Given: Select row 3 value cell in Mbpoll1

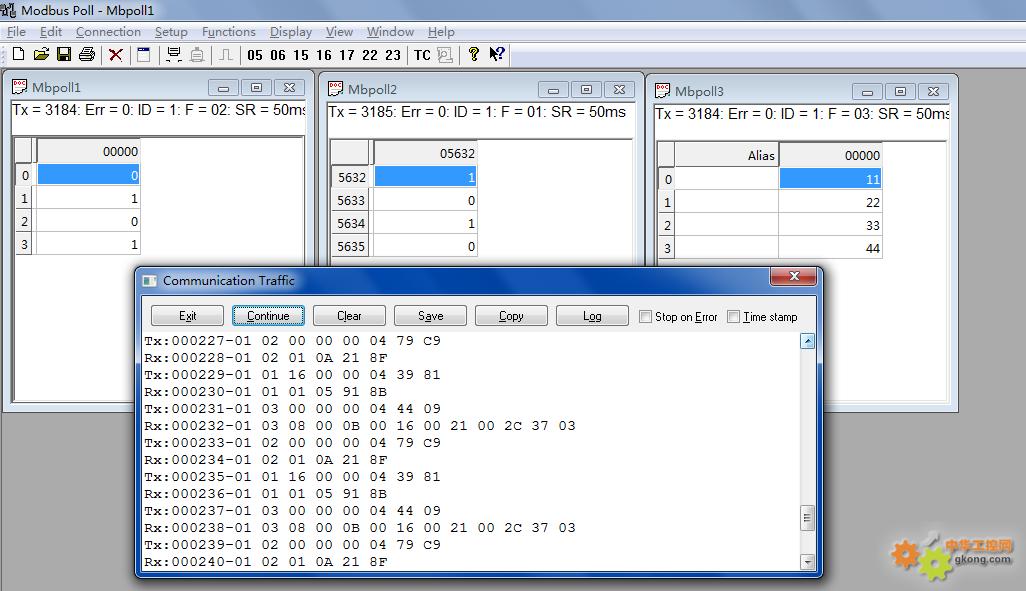Looking at the screenshot, I should pos(88,244).
